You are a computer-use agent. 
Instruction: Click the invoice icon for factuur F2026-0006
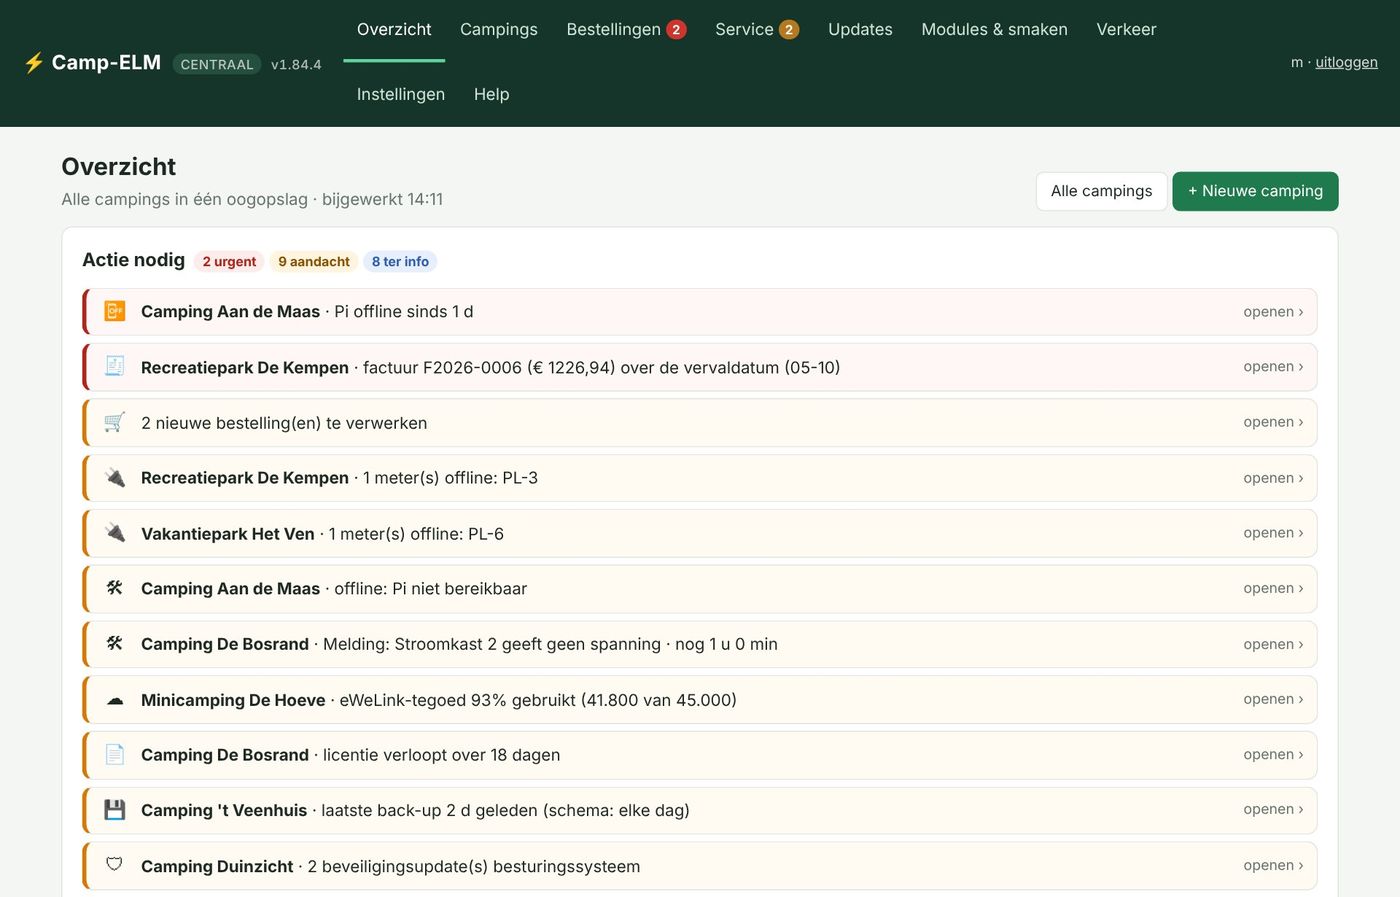click(x=115, y=367)
